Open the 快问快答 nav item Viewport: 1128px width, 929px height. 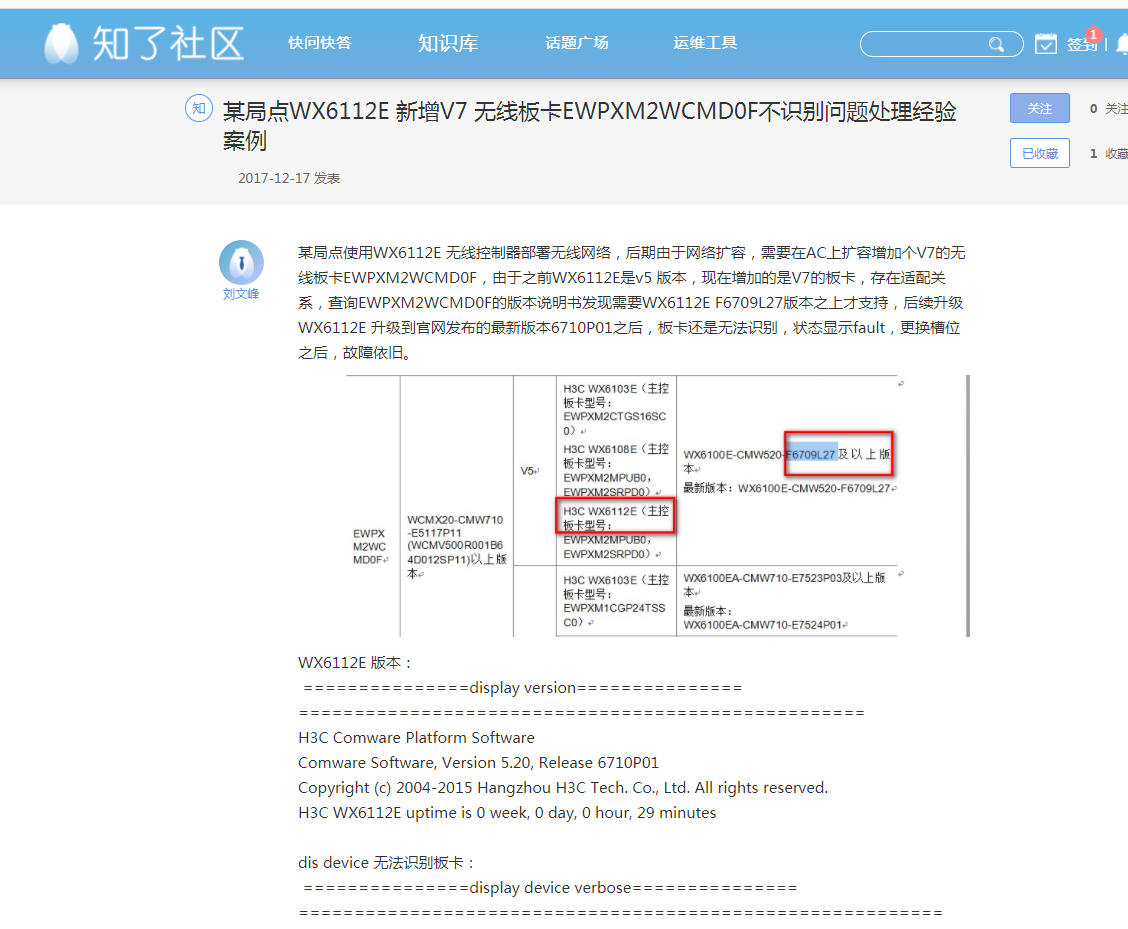point(320,43)
